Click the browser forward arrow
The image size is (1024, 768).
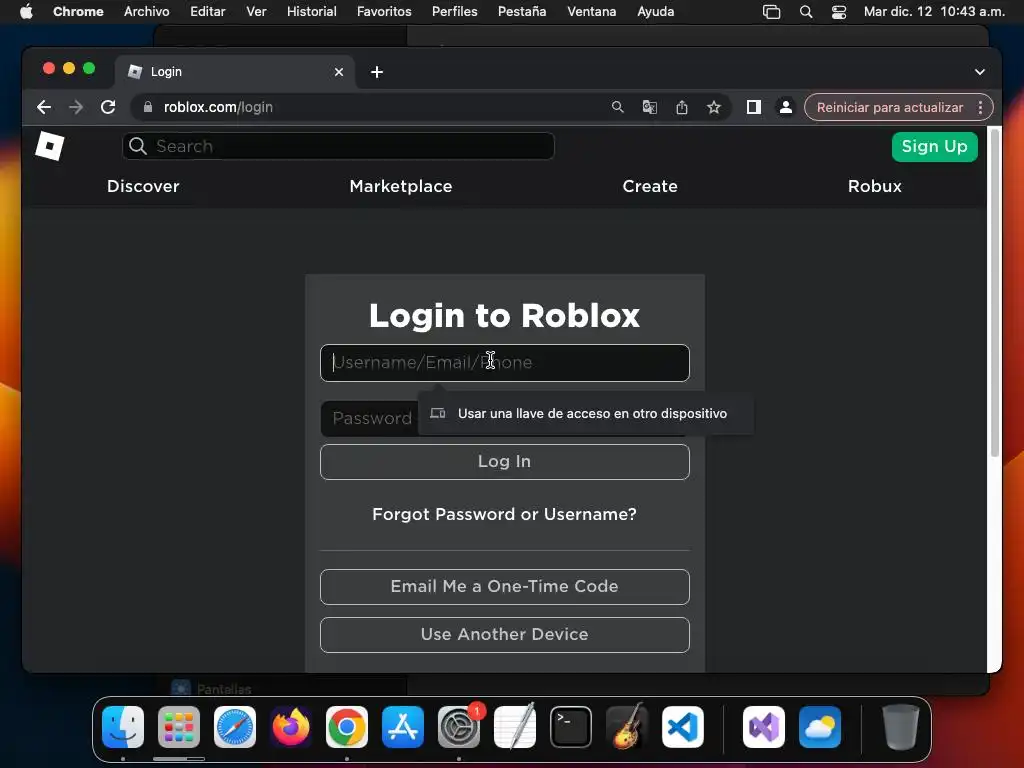[x=76, y=107]
